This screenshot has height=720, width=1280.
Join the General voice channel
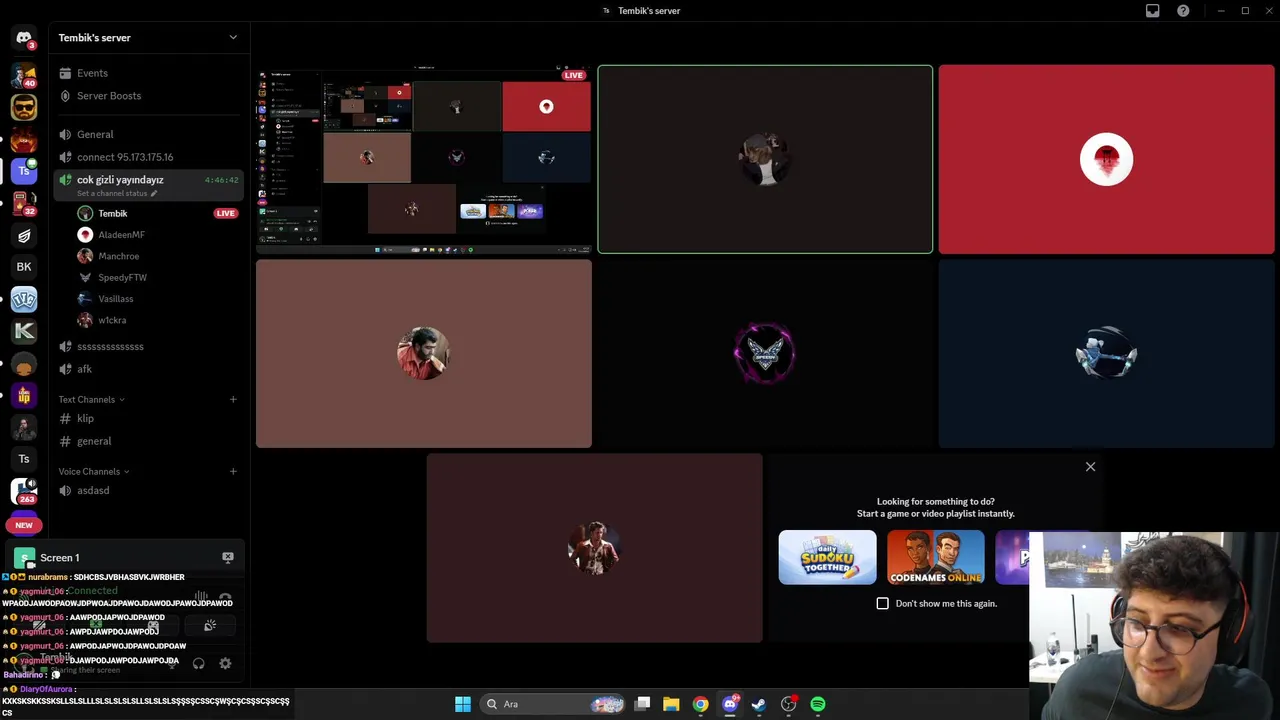point(148,135)
